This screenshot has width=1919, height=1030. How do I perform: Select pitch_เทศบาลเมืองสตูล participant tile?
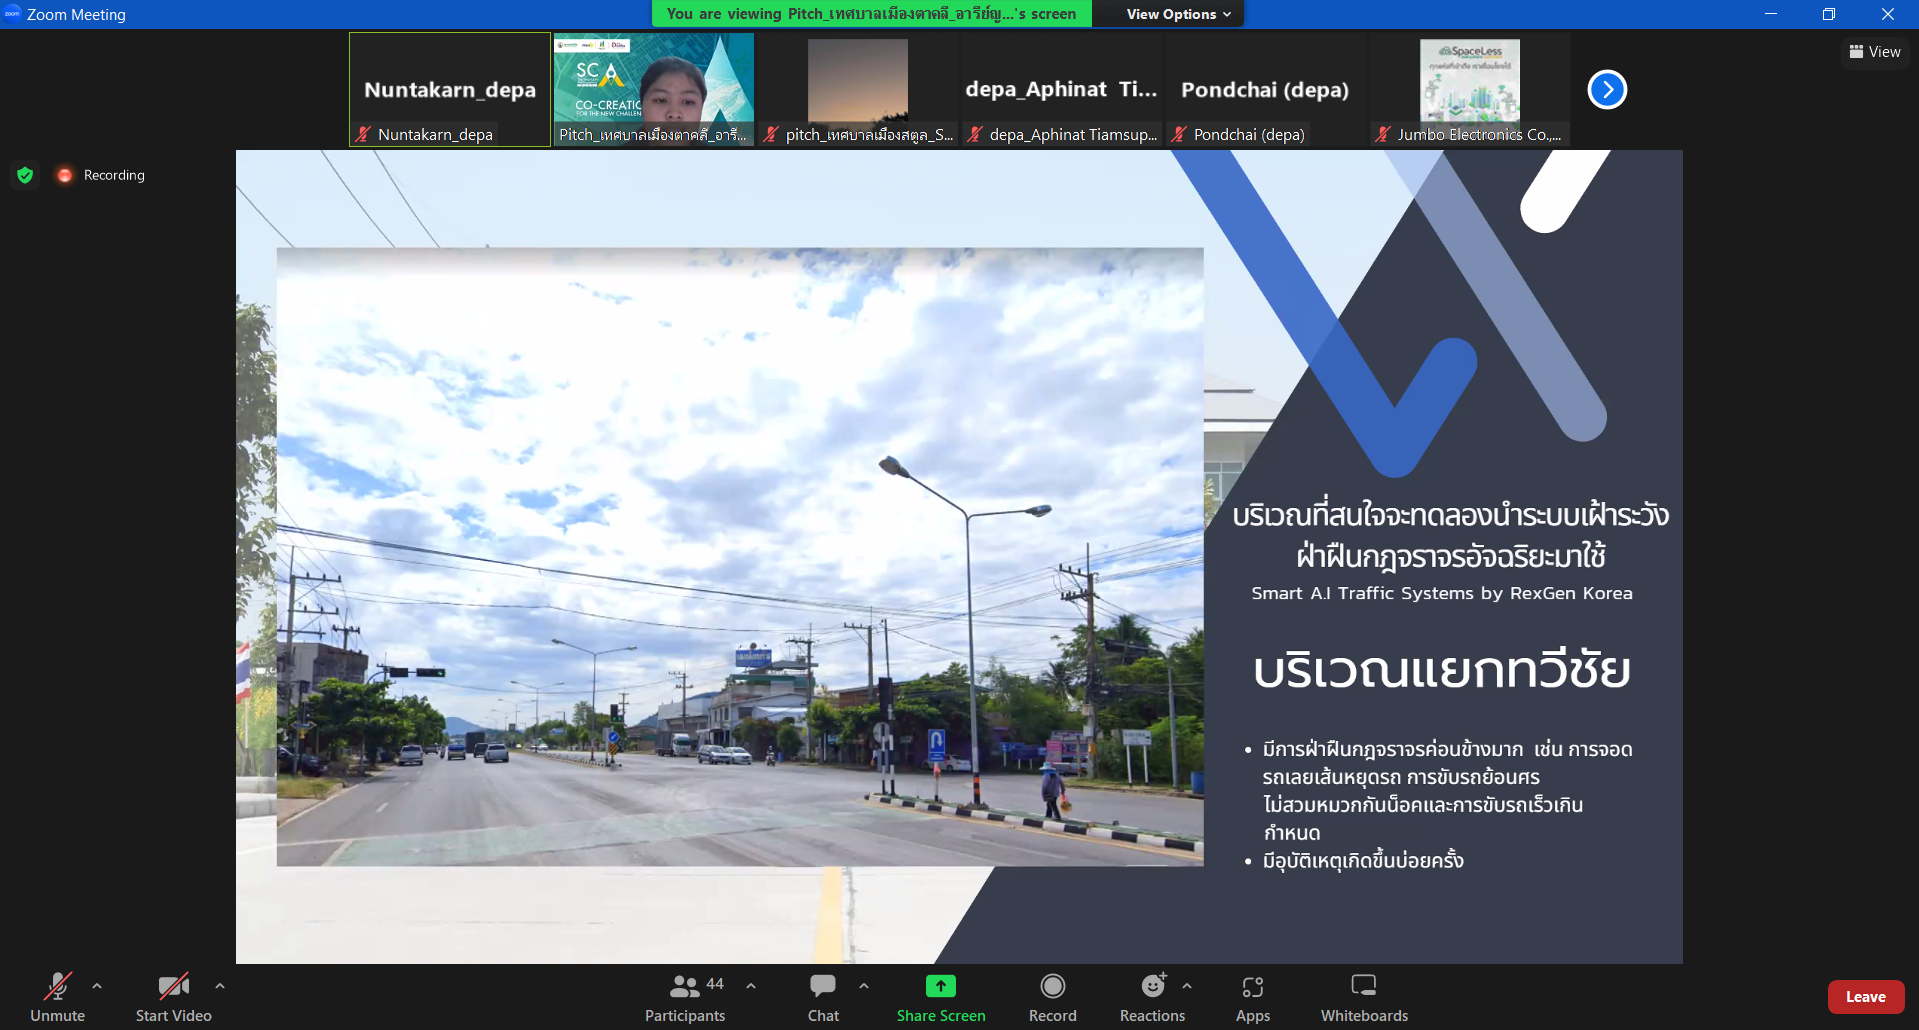[858, 90]
